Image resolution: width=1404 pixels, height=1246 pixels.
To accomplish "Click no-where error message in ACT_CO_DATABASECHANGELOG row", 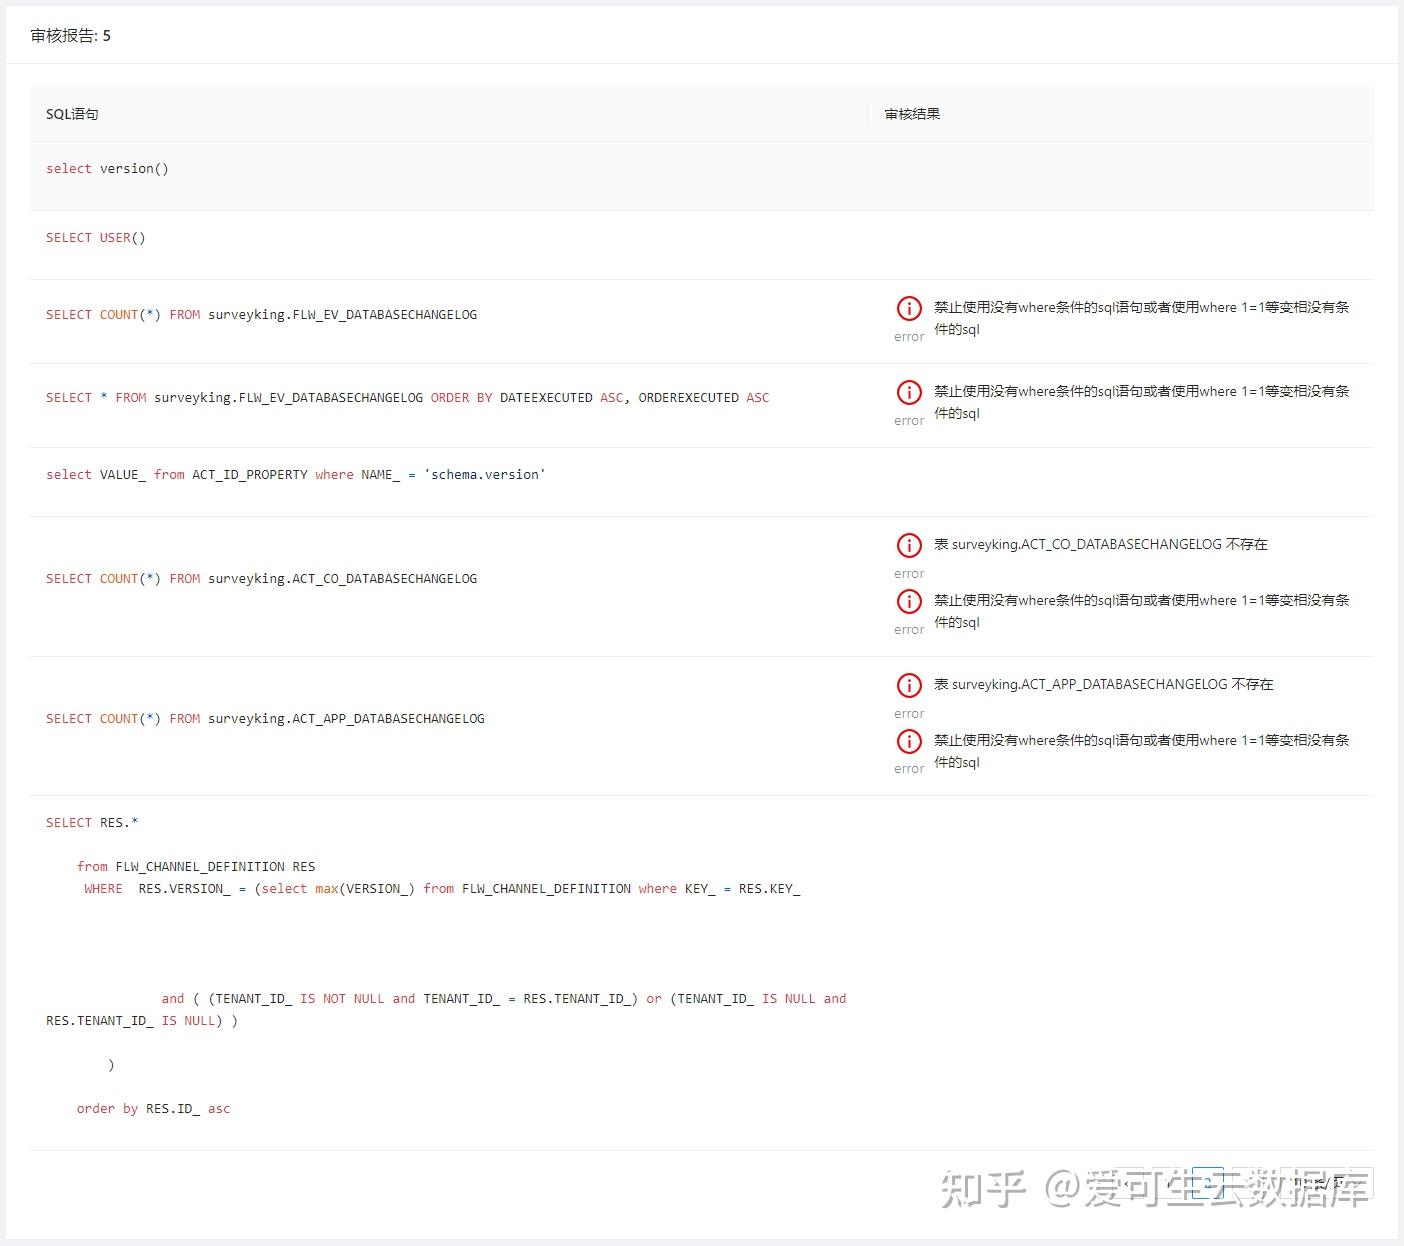I will point(1142,611).
